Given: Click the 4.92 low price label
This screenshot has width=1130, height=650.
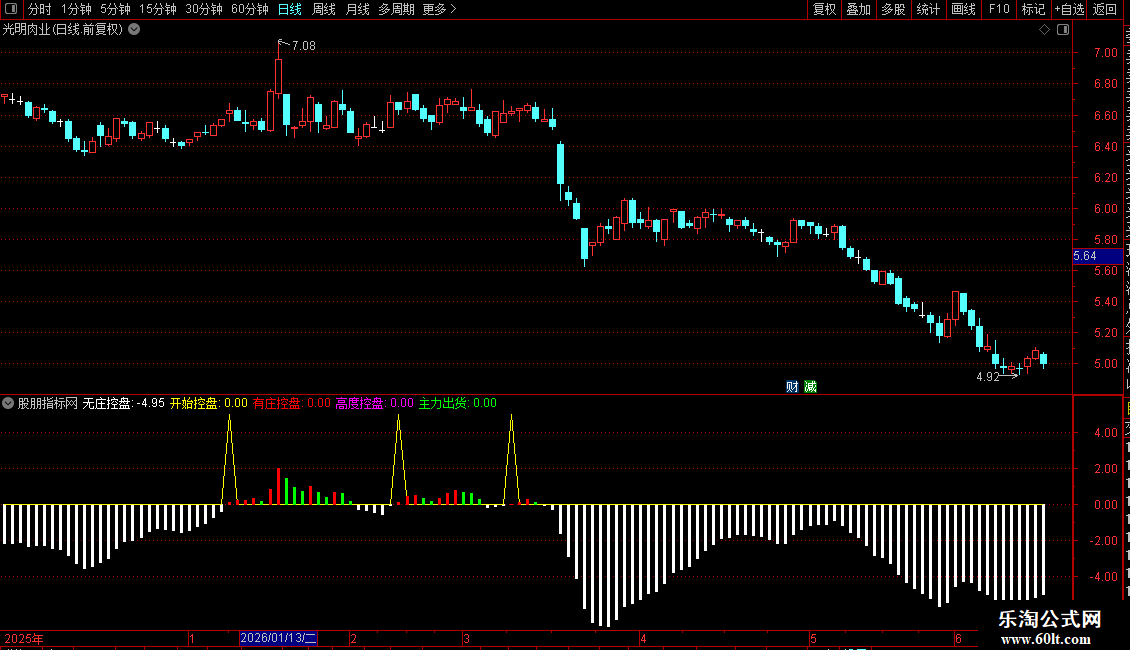Looking at the screenshot, I should 988,377.
